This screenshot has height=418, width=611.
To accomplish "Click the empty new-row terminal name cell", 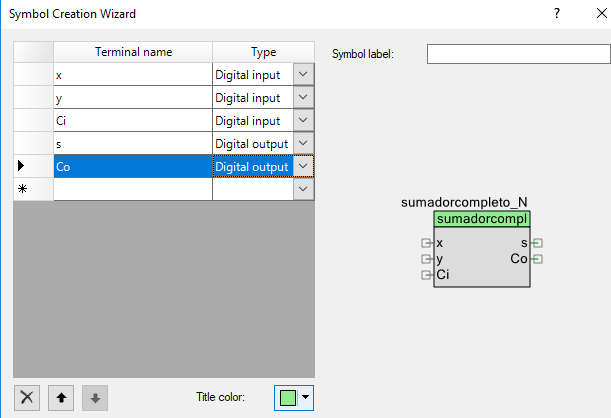I will click(x=133, y=188).
